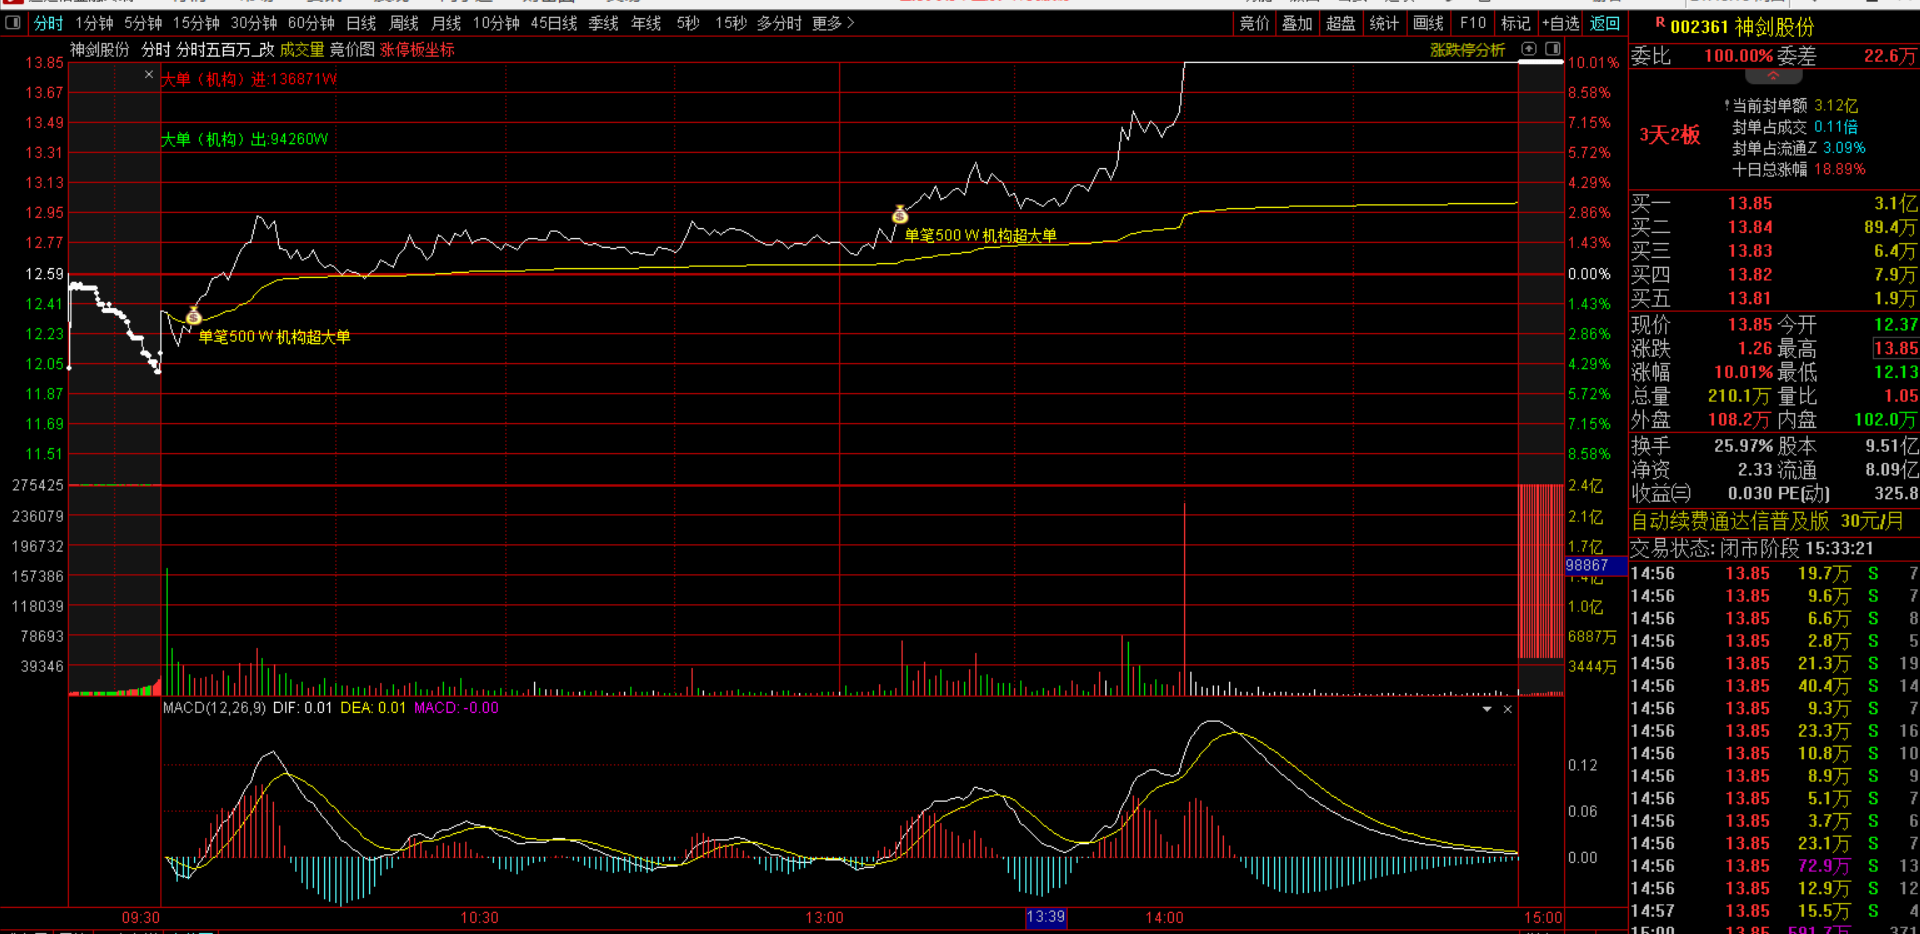Open the 多分时 multi-day view

(x=780, y=23)
